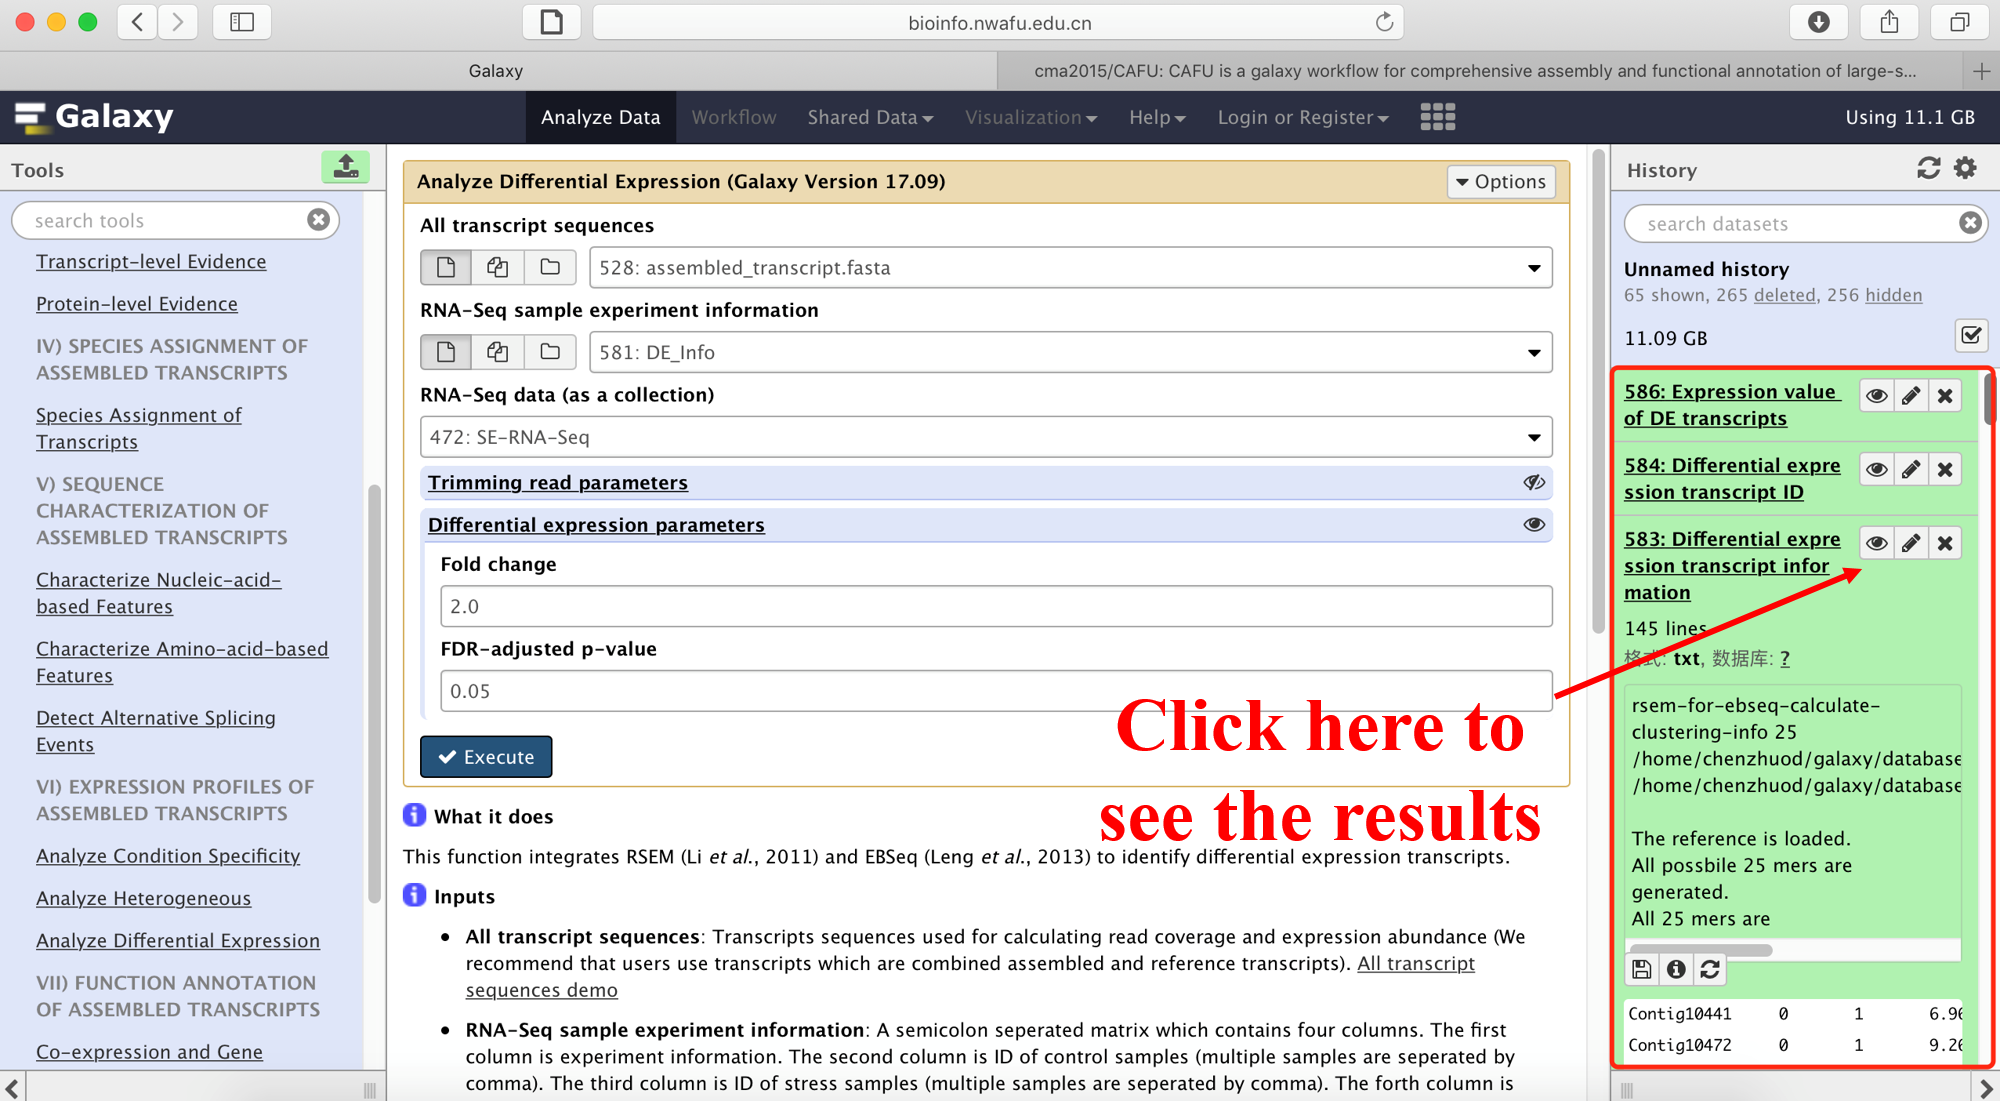Click the upload data icon in Tools panel
Viewport: 2000px width, 1101px height.
coord(345,167)
